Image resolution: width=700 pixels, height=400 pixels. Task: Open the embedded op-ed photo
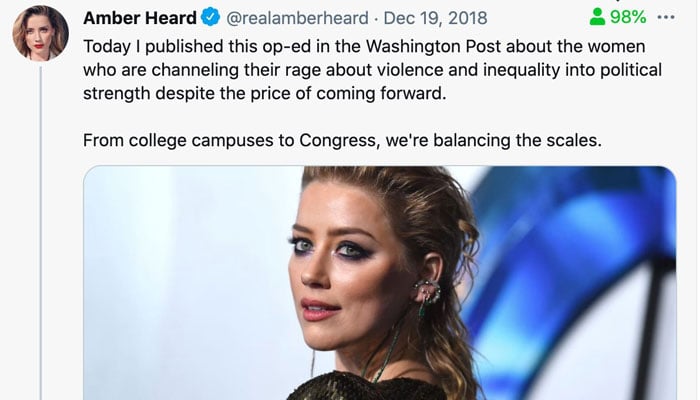[x=379, y=283]
